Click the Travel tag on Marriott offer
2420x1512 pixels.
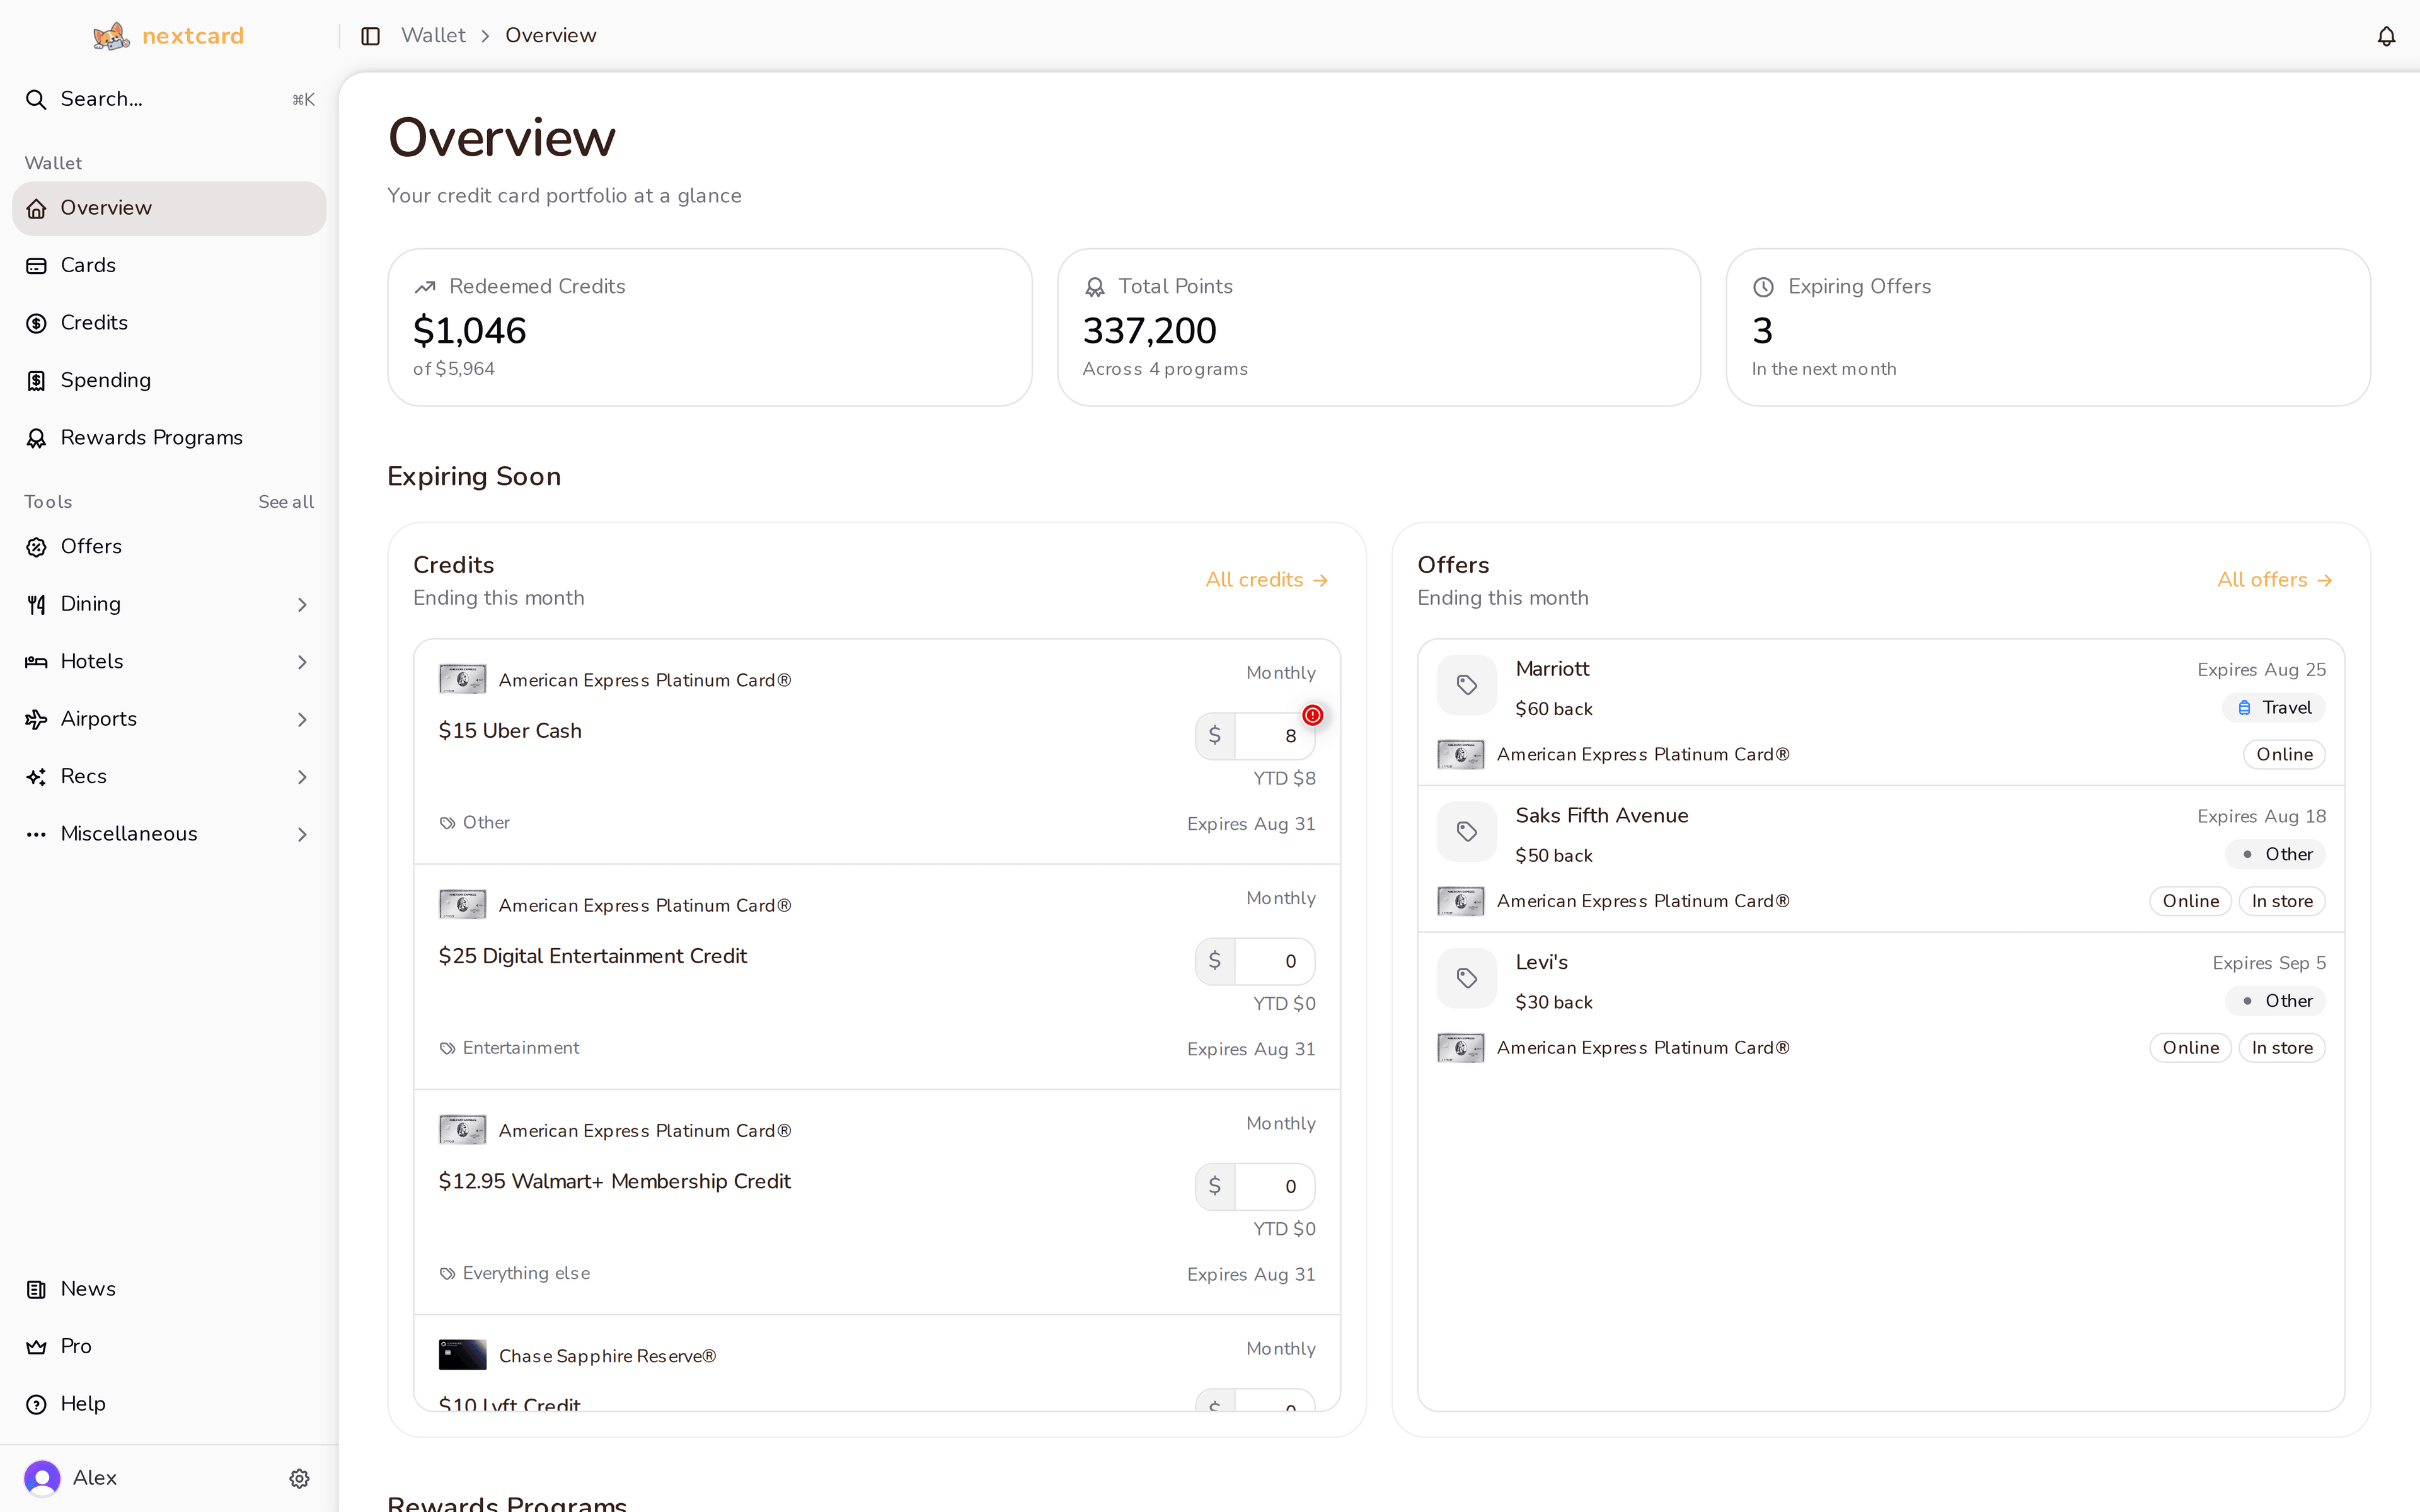[x=2274, y=708]
